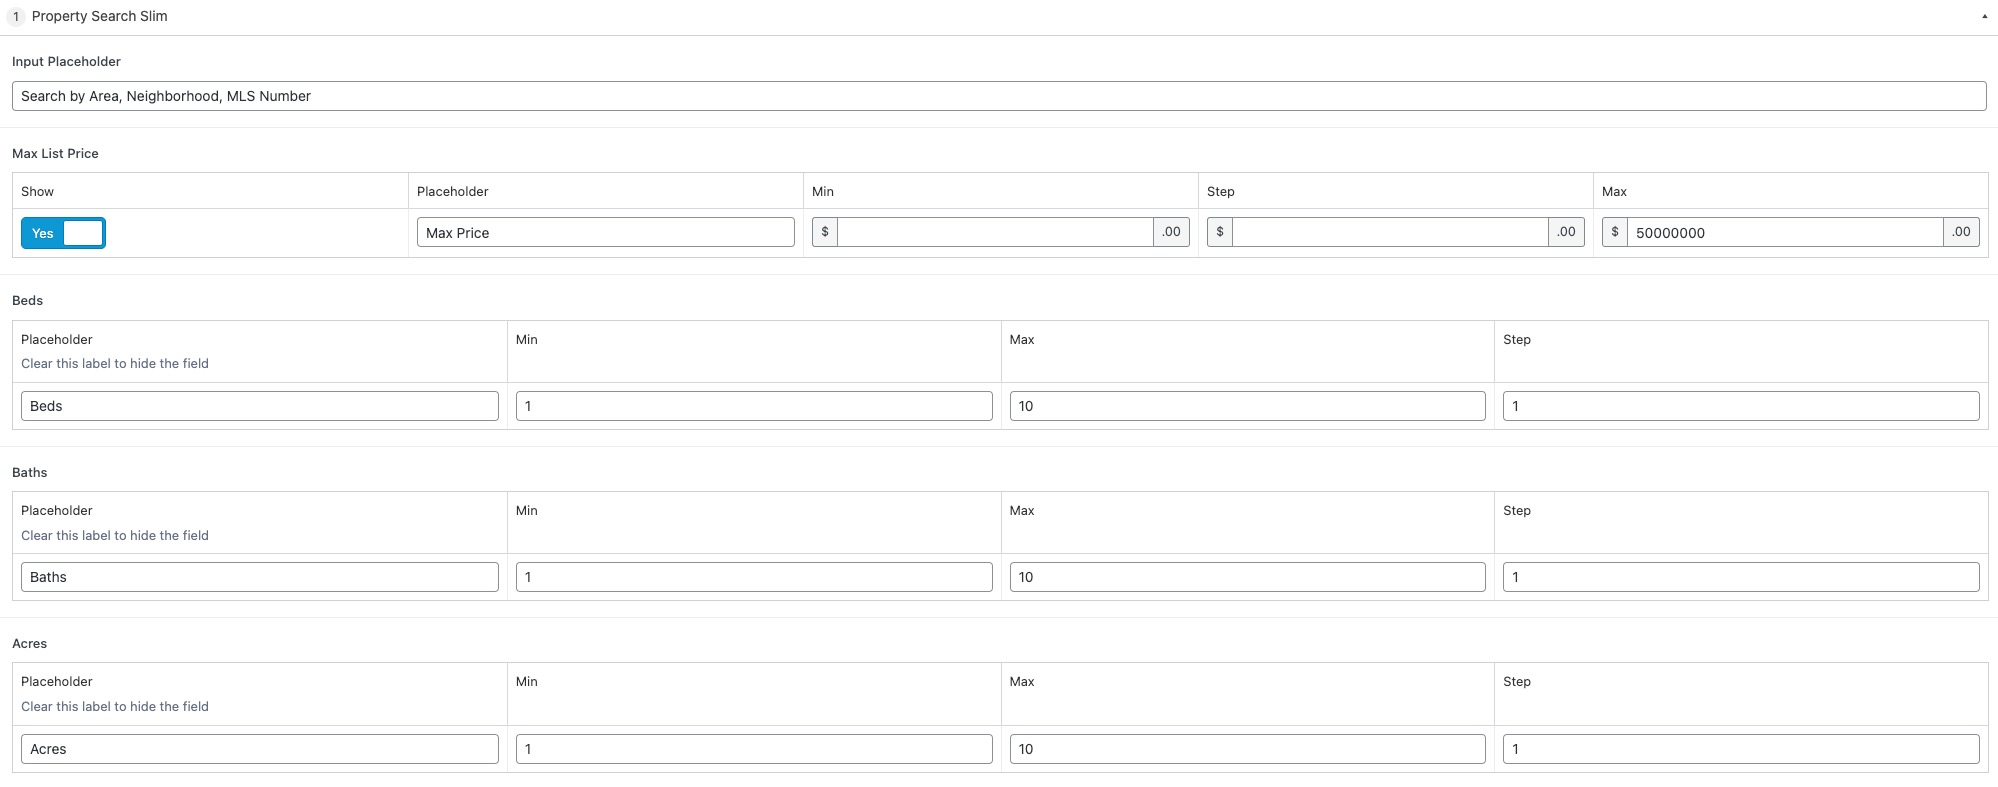Edit the Beds placeholder label field

(x=260, y=406)
